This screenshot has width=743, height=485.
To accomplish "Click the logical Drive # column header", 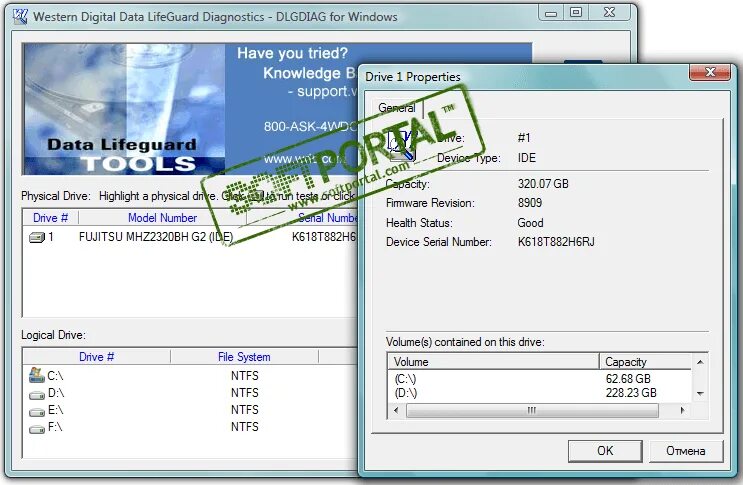I will point(97,357).
